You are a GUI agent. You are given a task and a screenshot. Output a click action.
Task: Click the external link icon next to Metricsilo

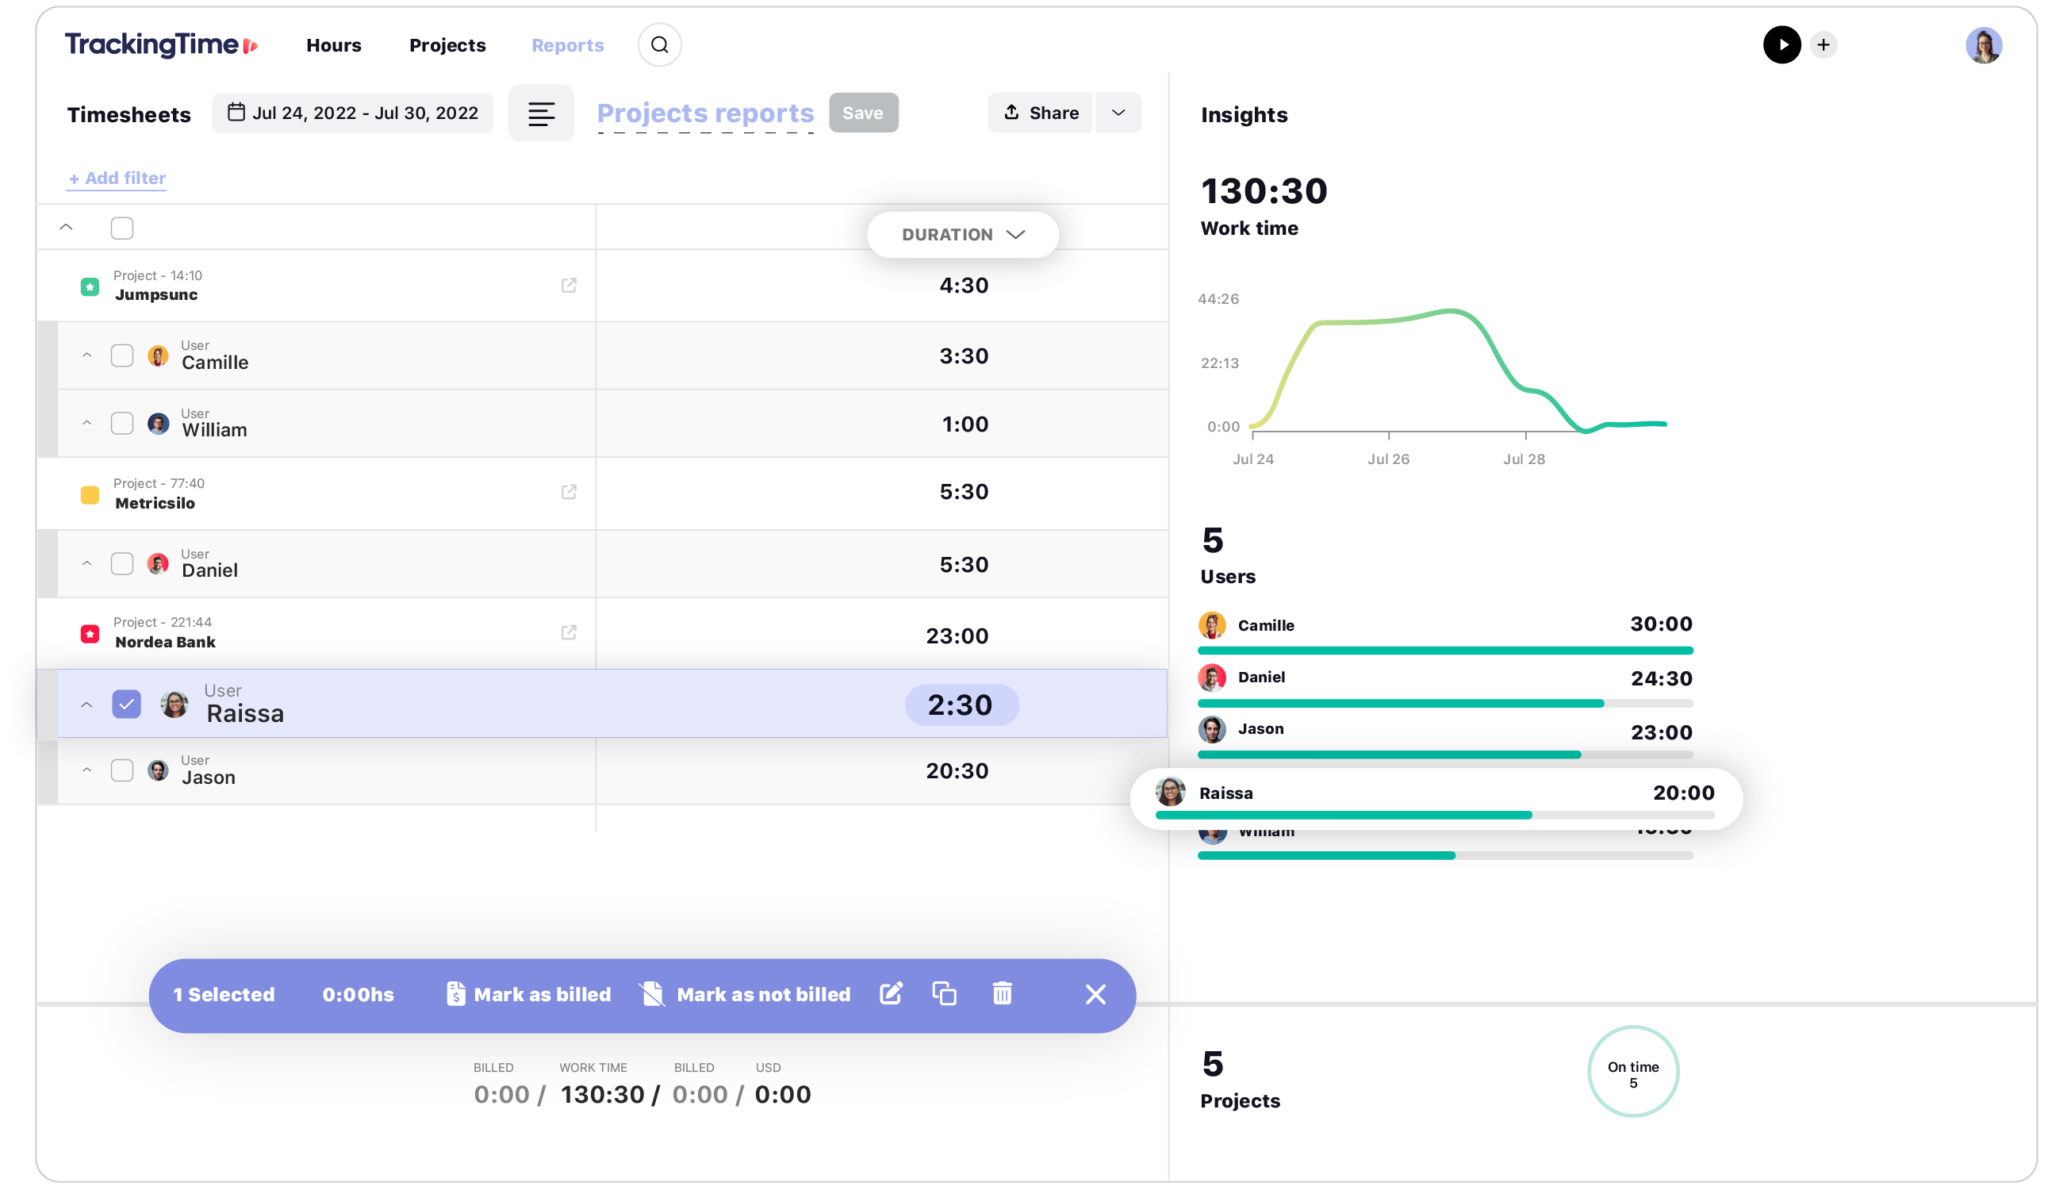click(x=569, y=492)
